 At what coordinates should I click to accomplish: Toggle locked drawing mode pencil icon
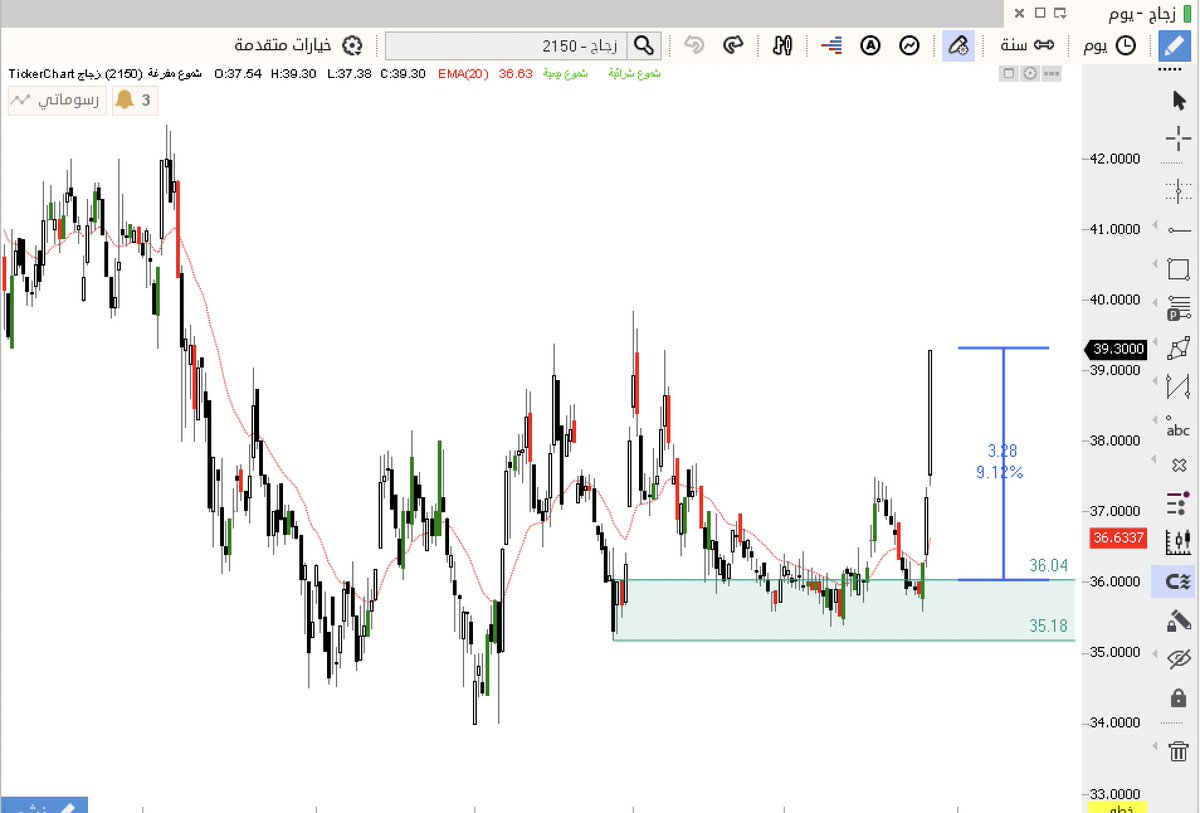[1178, 621]
